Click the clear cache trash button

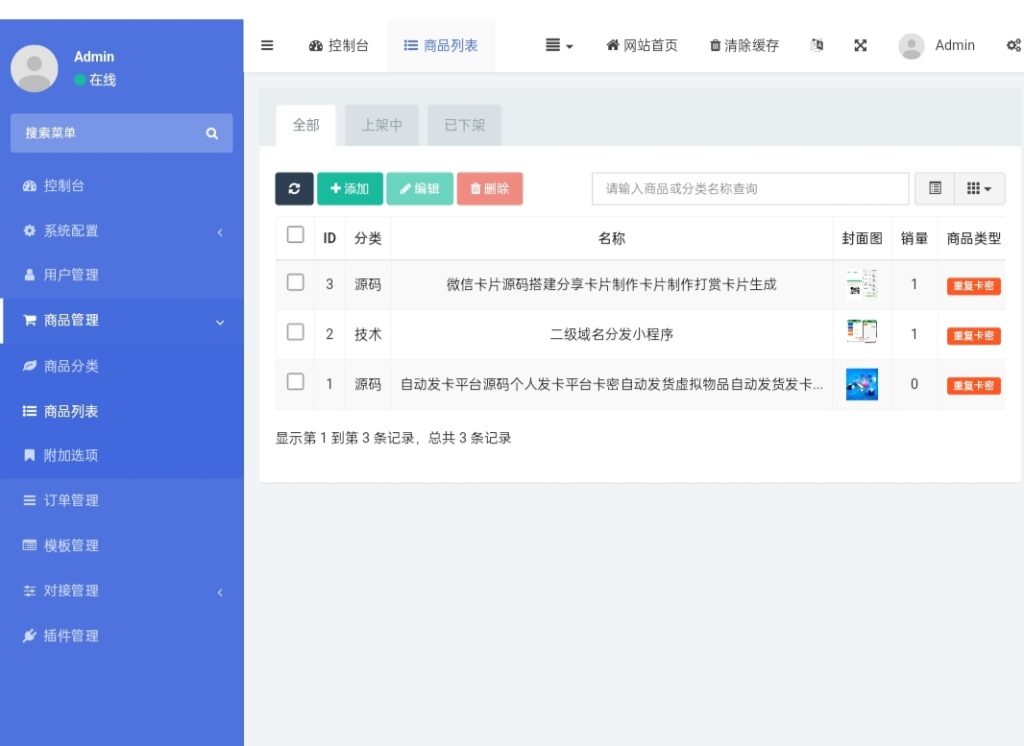(744, 45)
